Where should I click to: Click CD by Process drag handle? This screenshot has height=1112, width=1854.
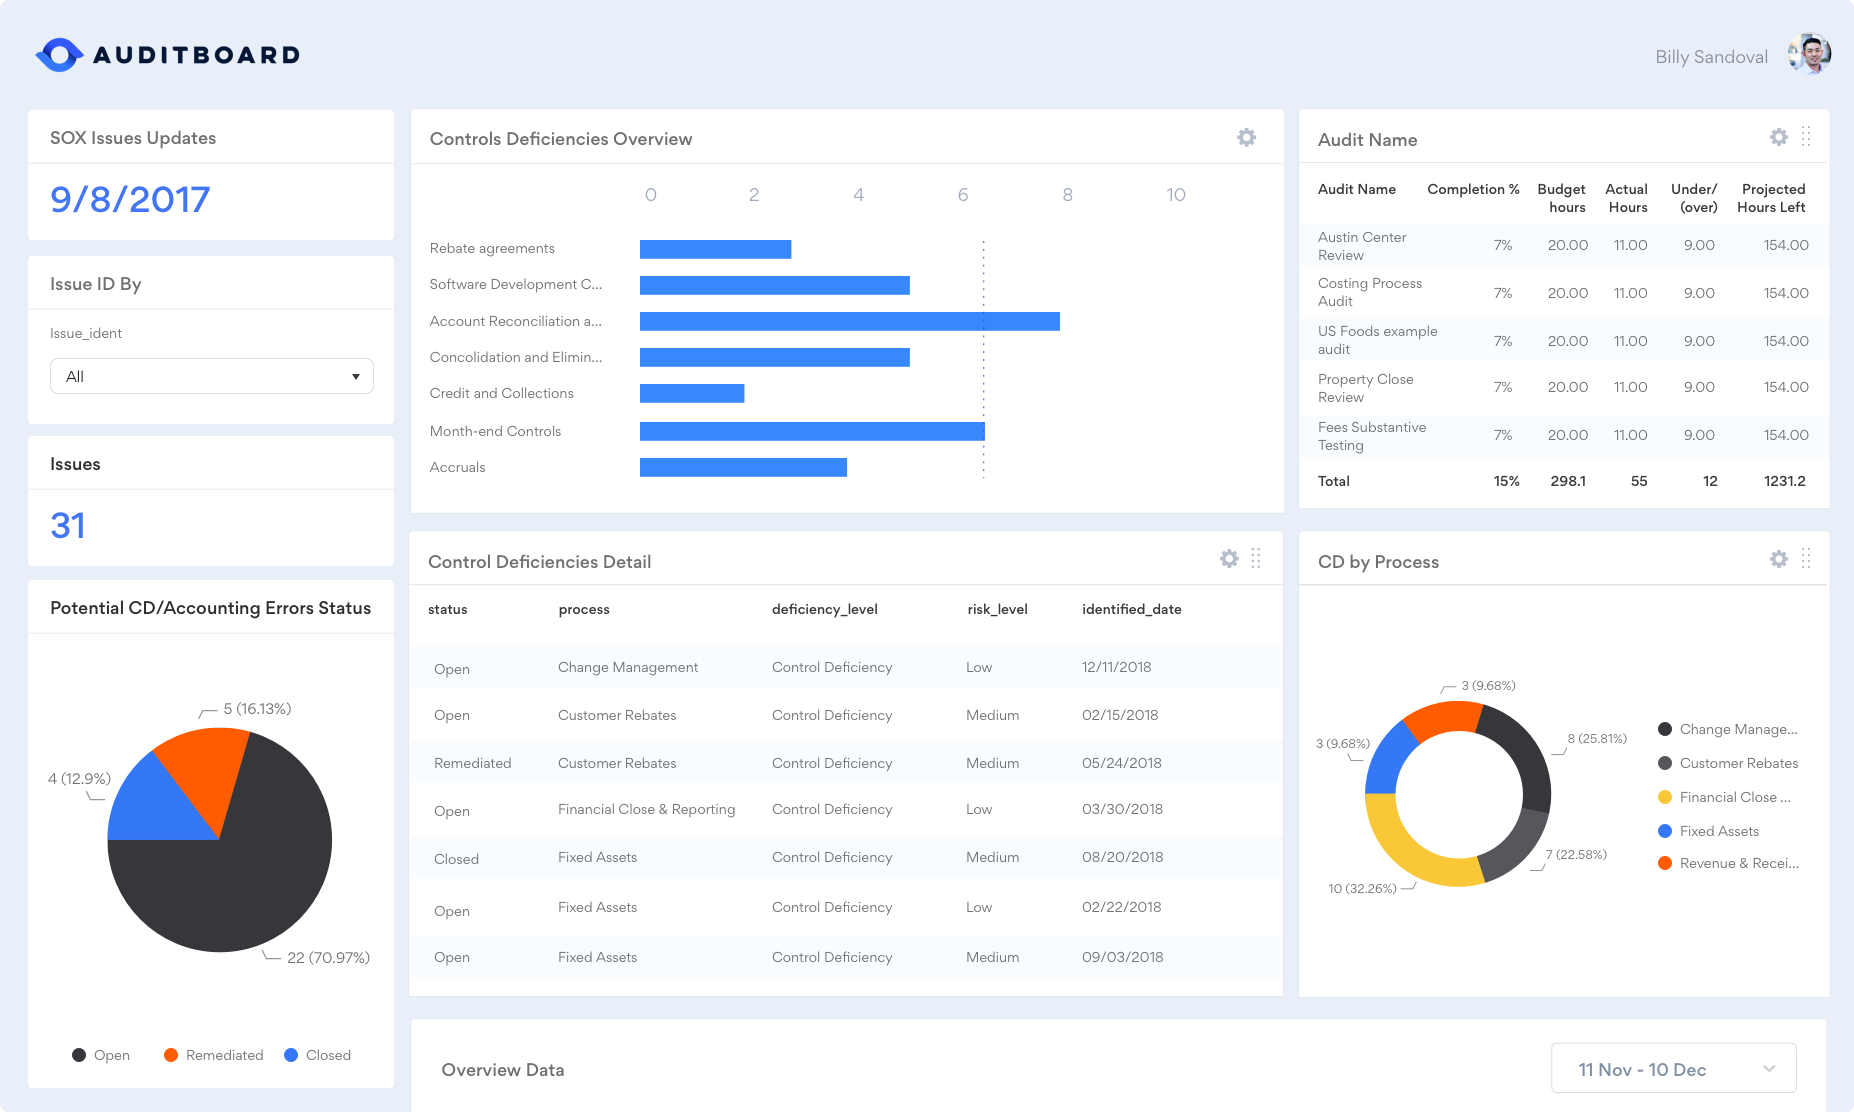point(1806,559)
